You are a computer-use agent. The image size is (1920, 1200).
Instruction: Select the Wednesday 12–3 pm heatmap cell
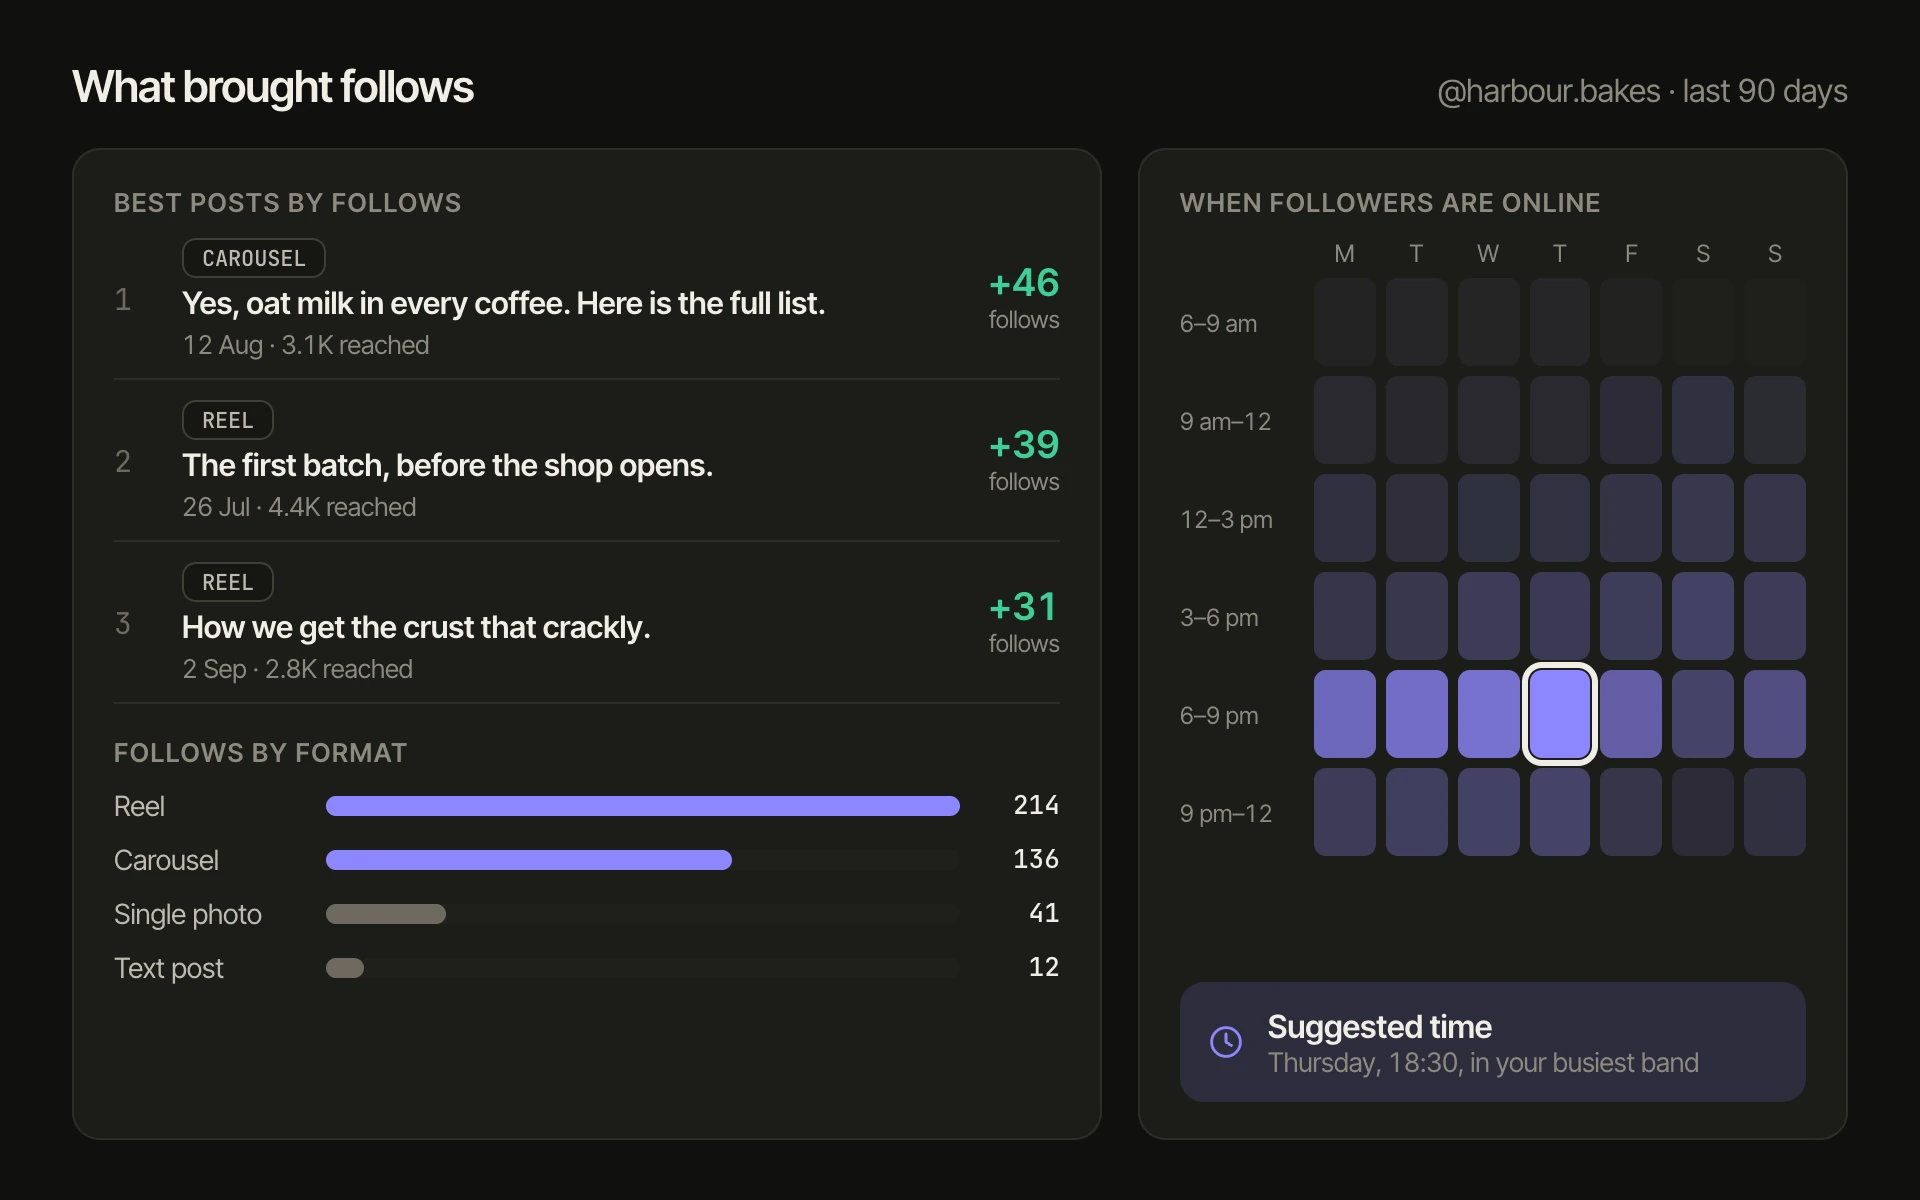[1489, 518]
